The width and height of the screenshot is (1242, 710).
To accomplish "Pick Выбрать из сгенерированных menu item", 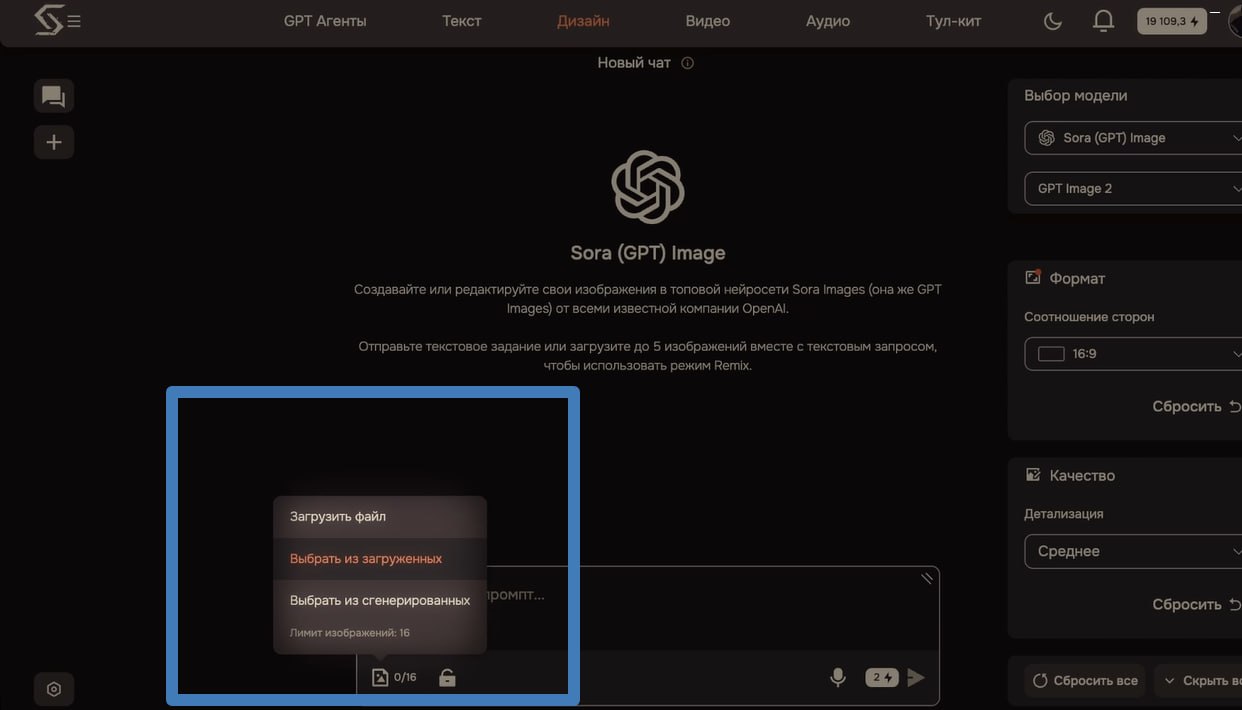I will click(x=380, y=601).
